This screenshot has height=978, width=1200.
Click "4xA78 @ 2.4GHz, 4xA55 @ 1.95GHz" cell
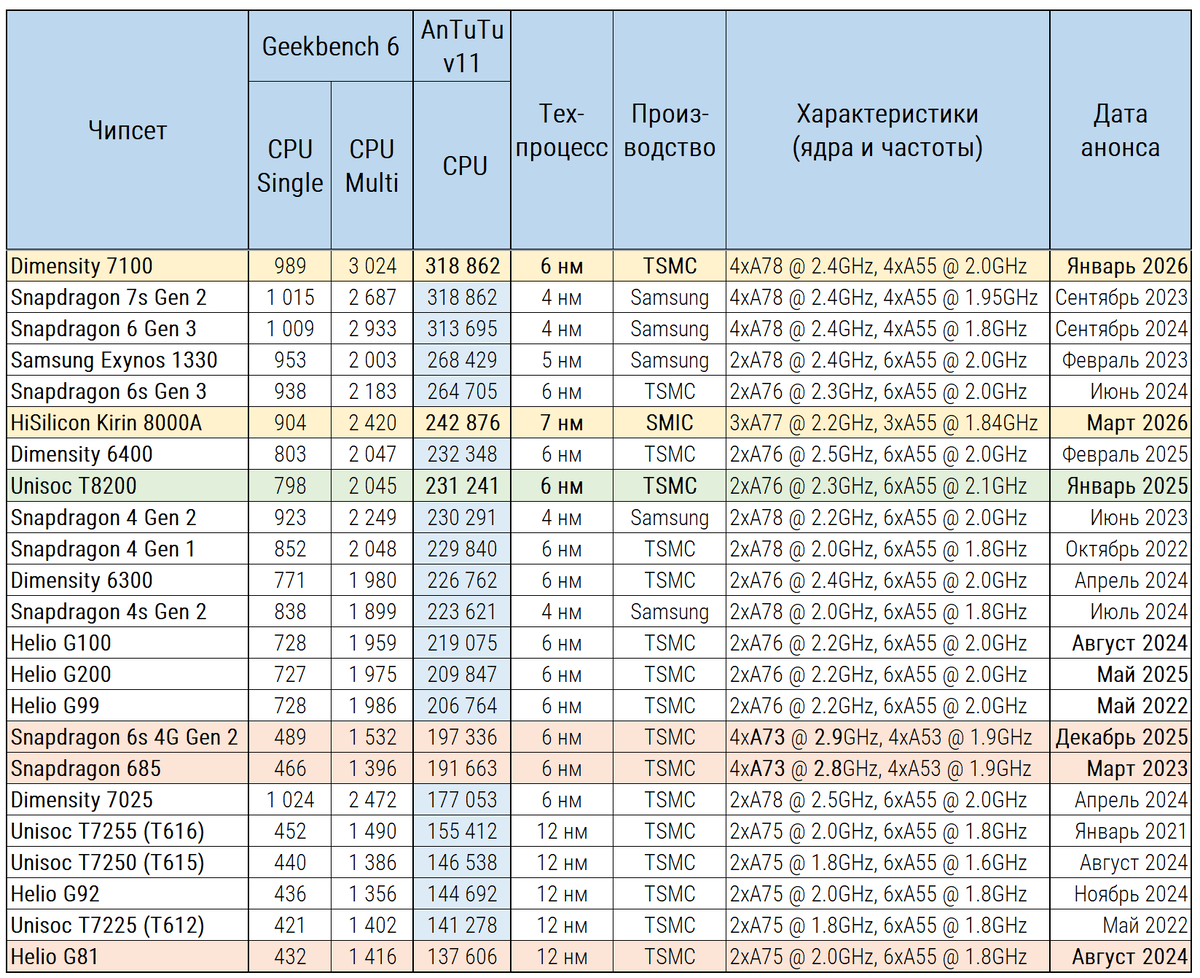(x=887, y=297)
